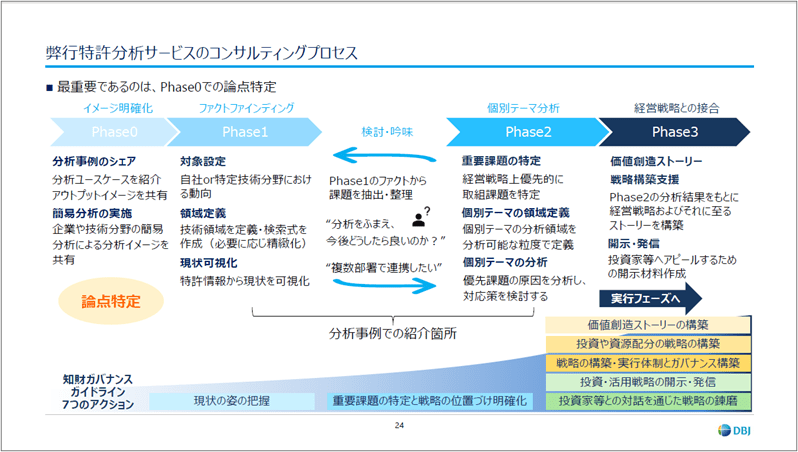Screen dimensions: 798x452
Task: Click the text 経営戦略上優先的に
Action: click(x=513, y=179)
